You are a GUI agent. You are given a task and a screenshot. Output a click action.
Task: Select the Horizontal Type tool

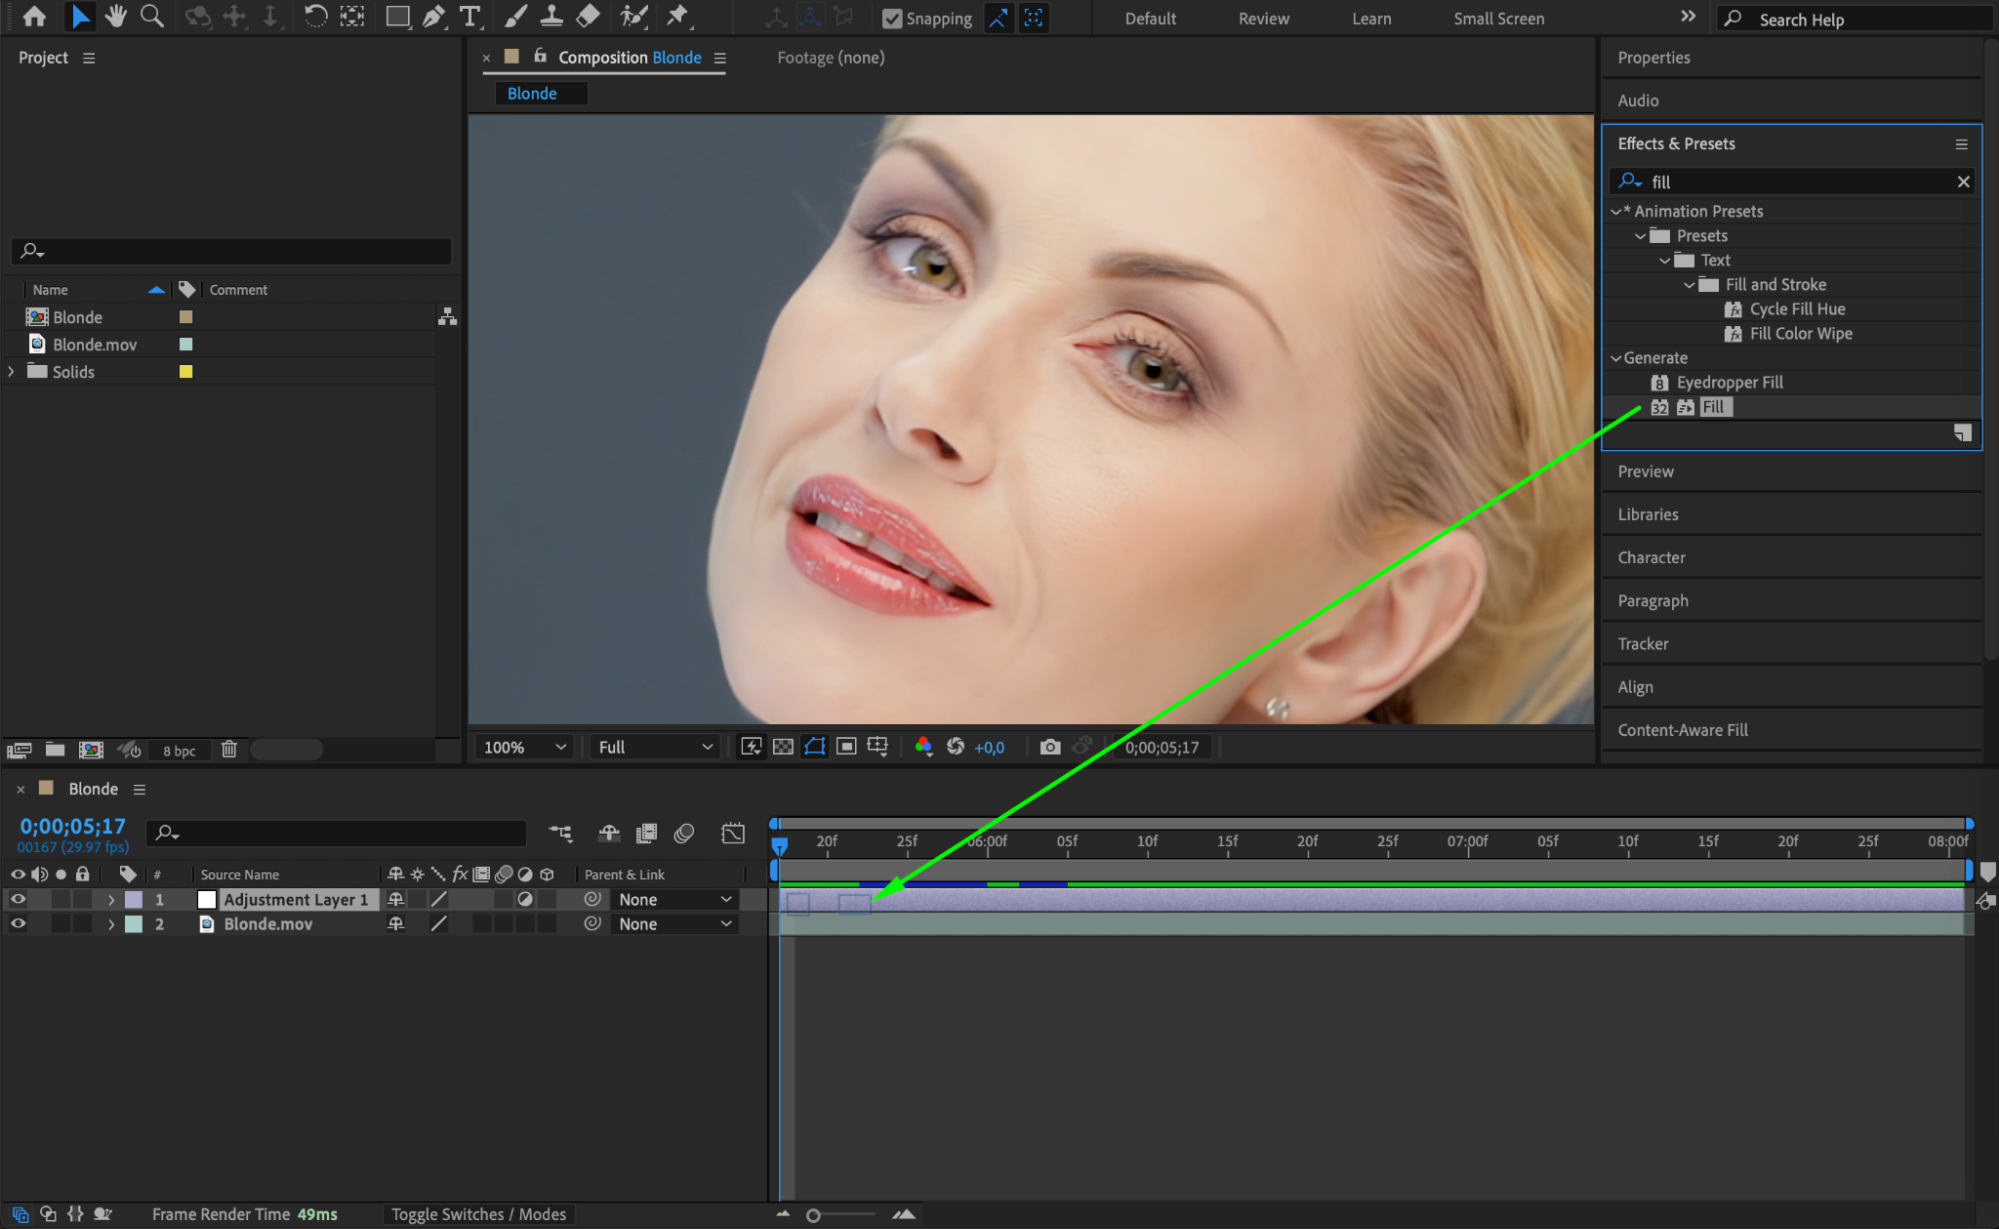(x=469, y=16)
